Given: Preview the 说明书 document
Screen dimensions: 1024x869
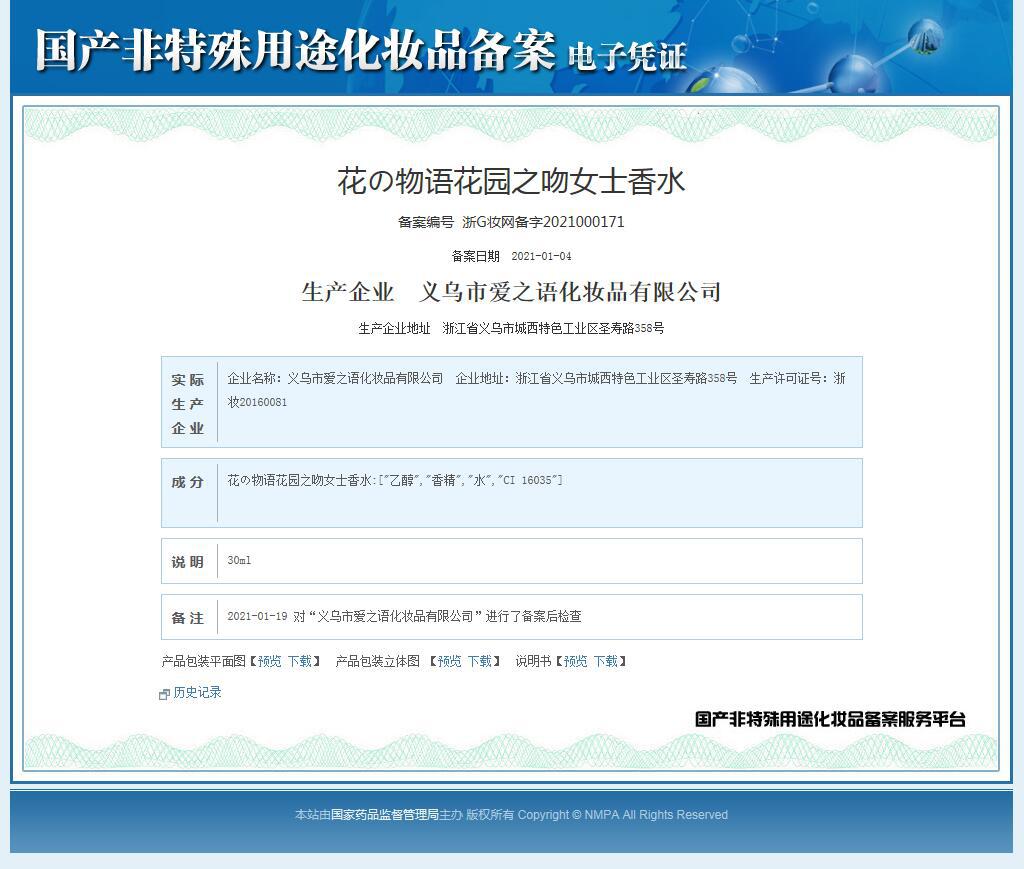Looking at the screenshot, I should [x=575, y=661].
